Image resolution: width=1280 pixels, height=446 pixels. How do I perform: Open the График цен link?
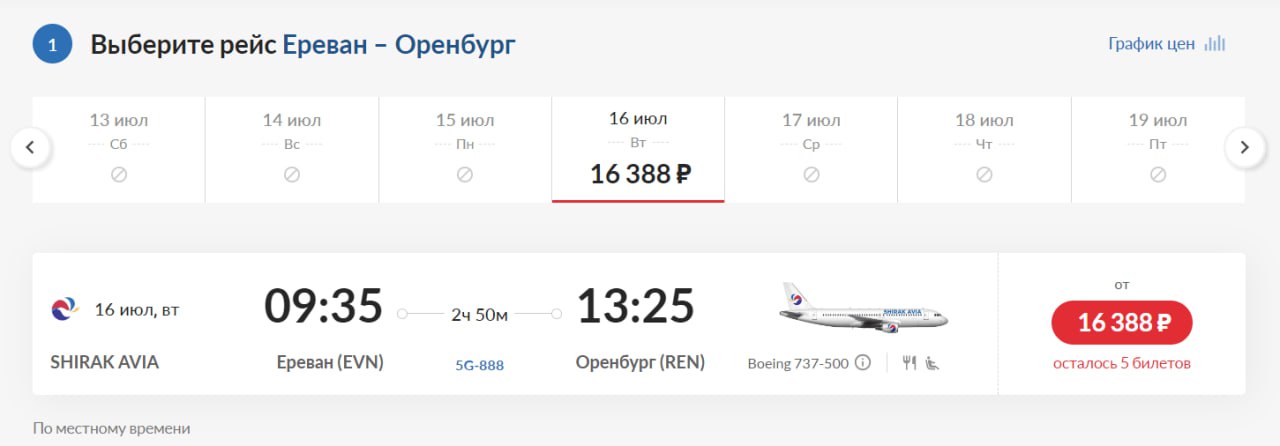coord(1151,44)
